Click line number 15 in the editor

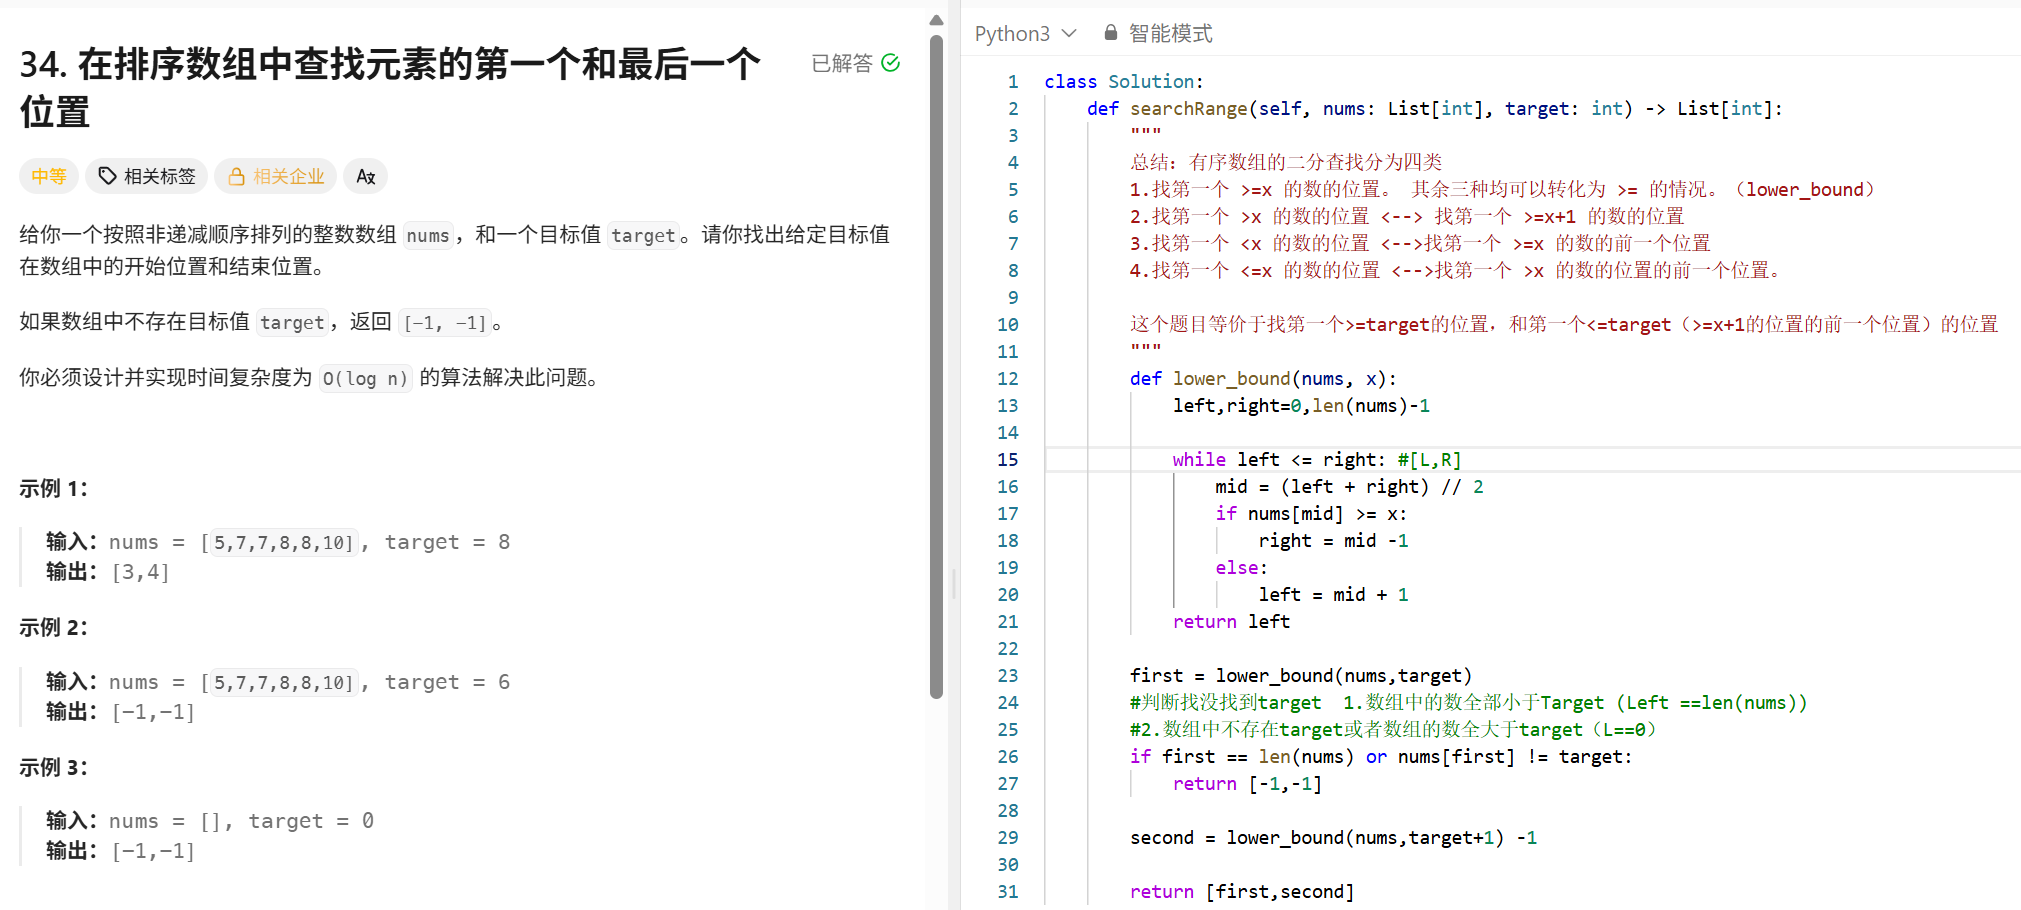click(1007, 460)
